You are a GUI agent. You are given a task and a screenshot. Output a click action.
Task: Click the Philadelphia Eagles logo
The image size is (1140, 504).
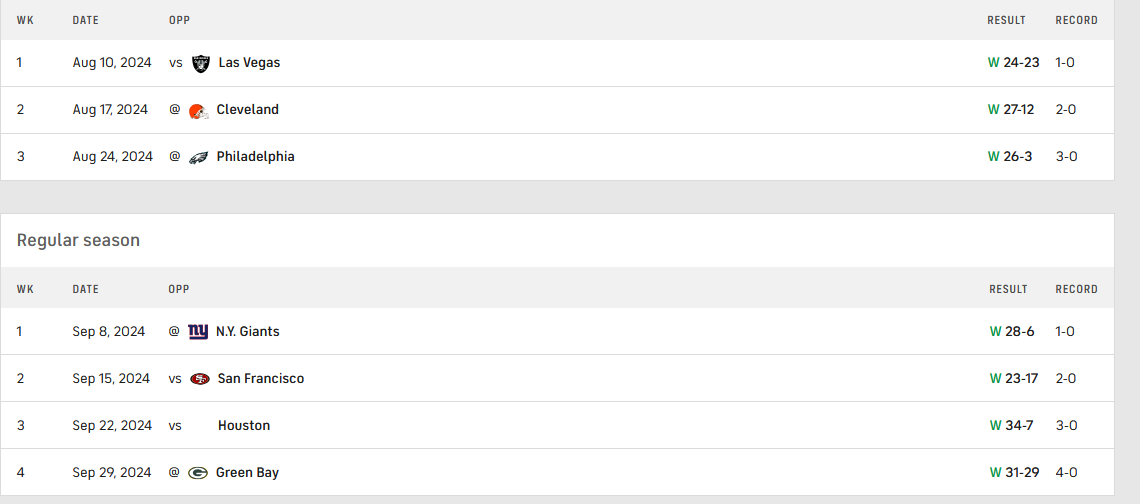tap(198, 157)
